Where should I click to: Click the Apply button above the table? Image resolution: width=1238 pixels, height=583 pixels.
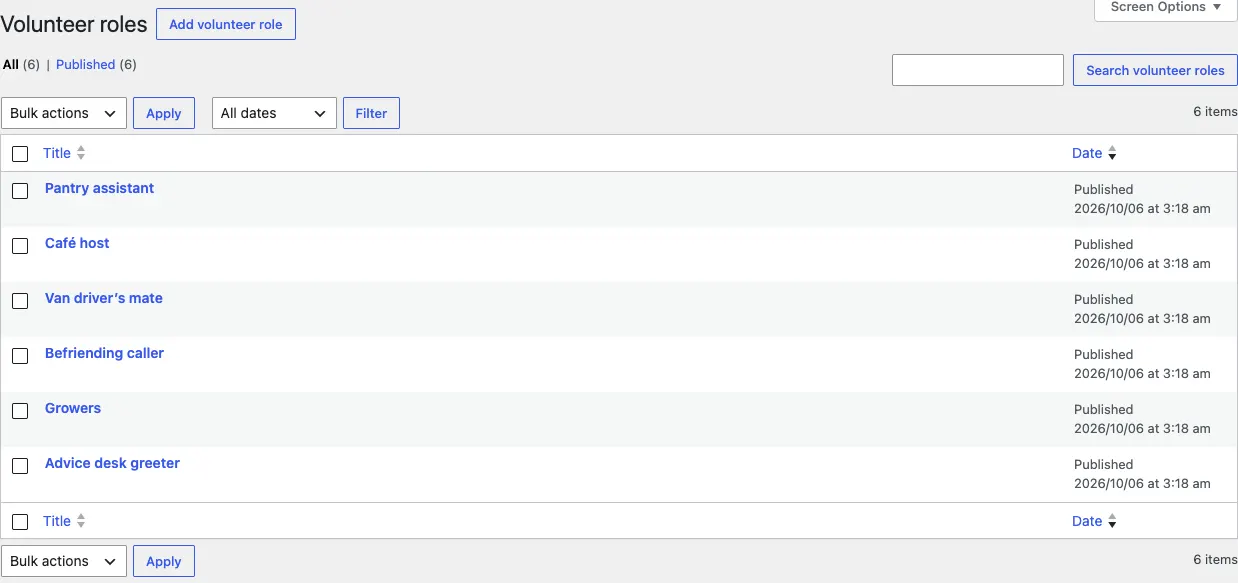(x=164, y=113)
